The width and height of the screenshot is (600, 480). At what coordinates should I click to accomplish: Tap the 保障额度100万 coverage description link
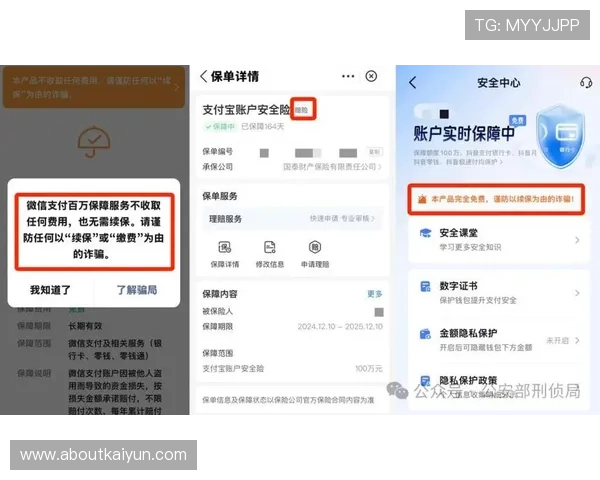point(474,157)
